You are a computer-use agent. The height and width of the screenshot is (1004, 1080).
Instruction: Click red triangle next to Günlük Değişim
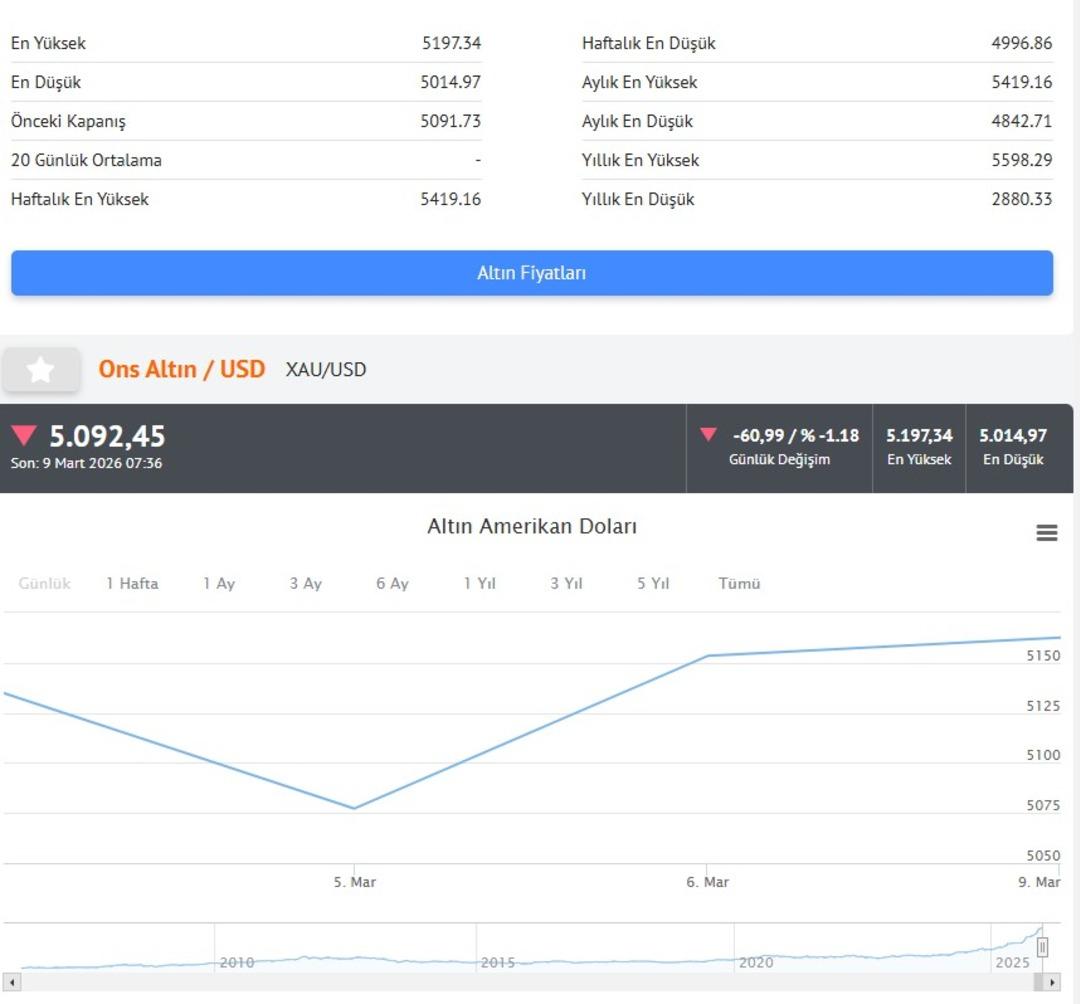(x=708, y=435)
